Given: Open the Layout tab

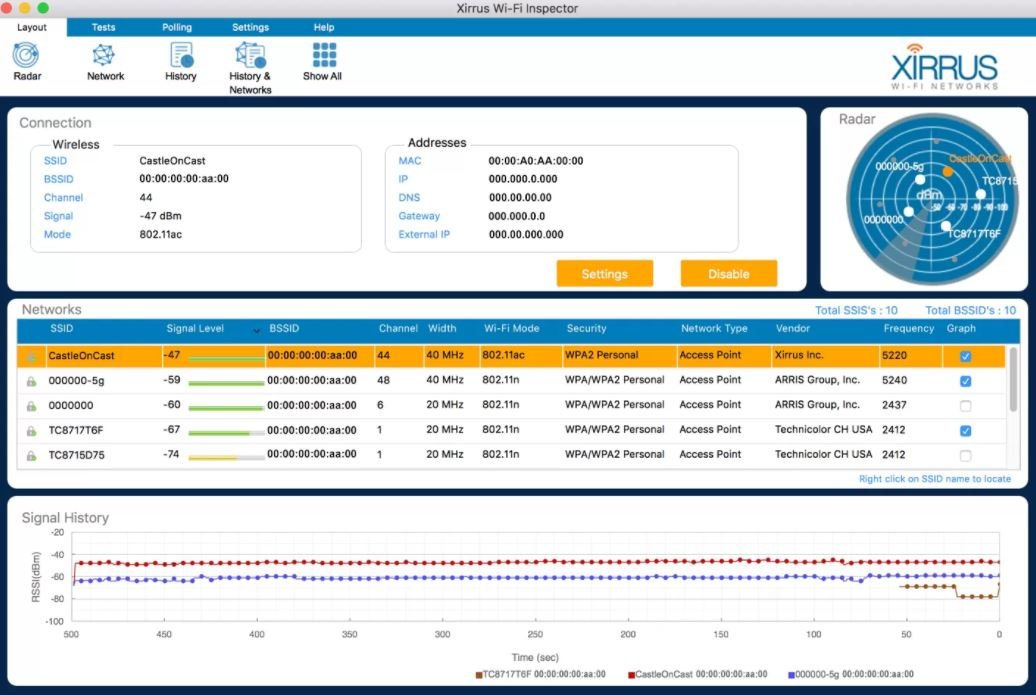Looking at the screenshot, I should (x=32, y=27).
